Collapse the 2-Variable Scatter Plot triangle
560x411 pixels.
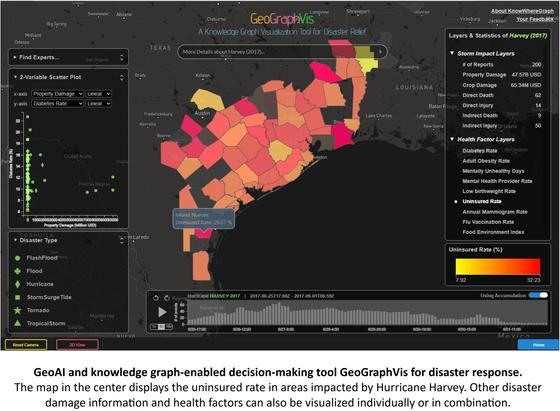15,77
